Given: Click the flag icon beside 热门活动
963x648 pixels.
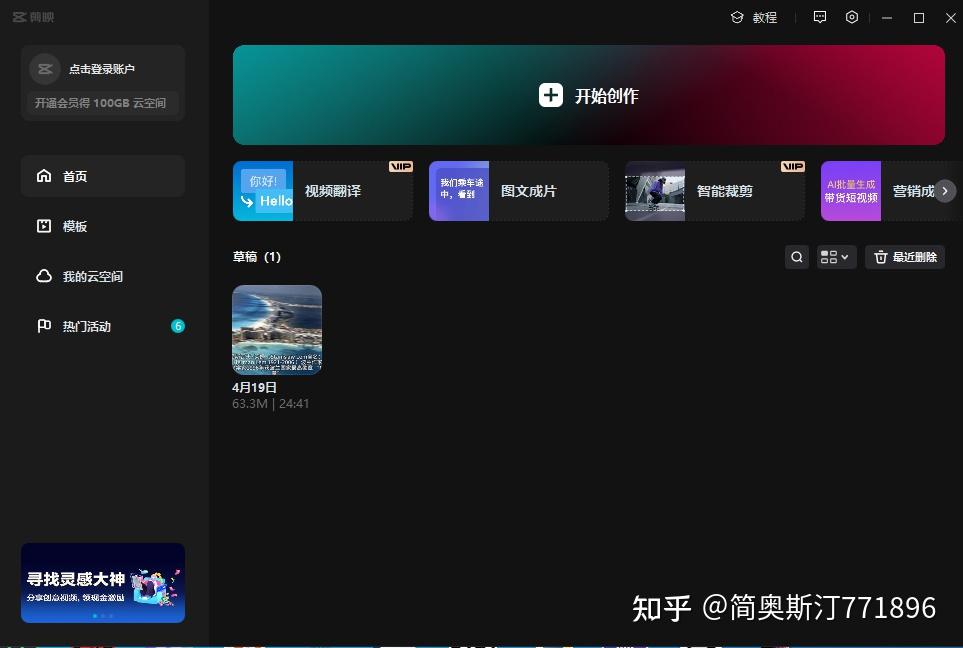Looking at the screenshot, I should click(x=44, y=326).
